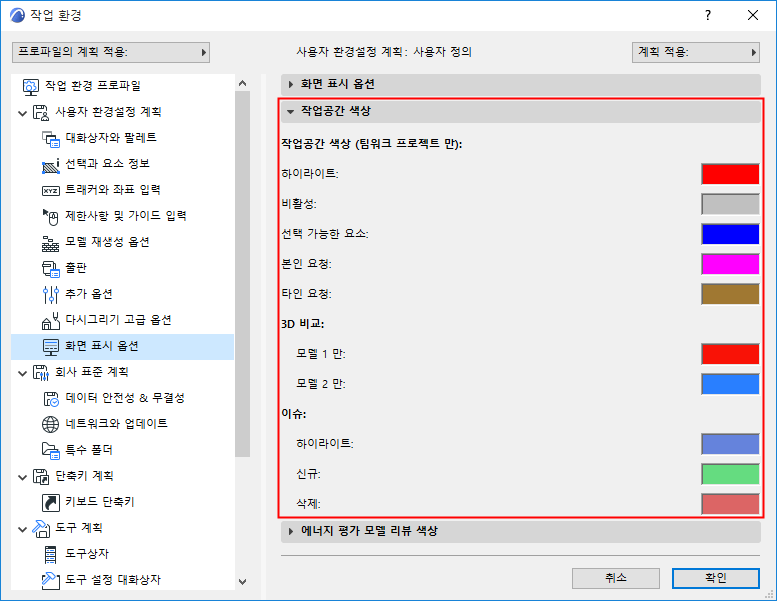Viewport: 777px width, 601px height.
Task: Select 출판 tree item
Action: click(76, 268)
